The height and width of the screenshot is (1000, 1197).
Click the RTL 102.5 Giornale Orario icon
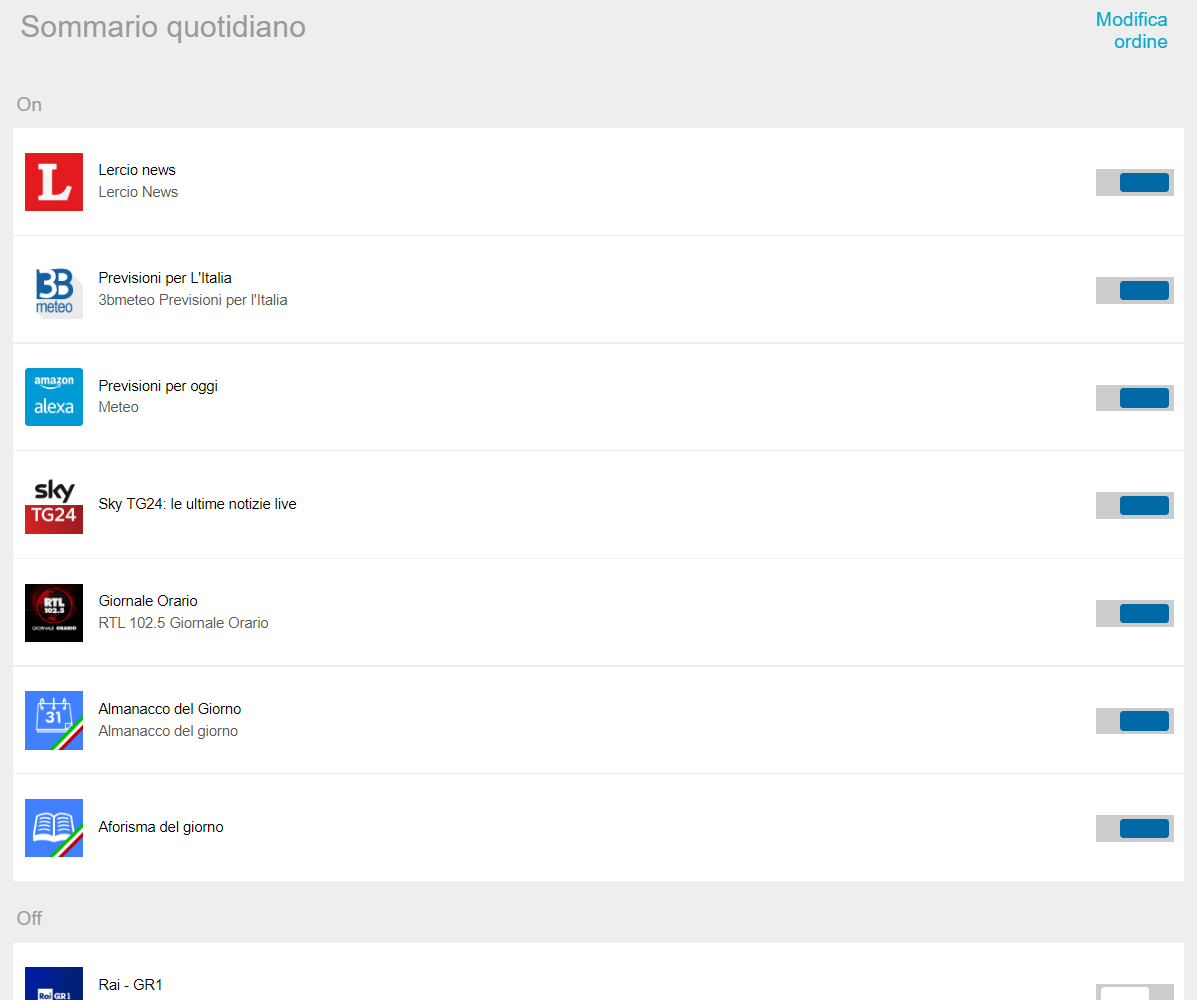[x=54, y=613]
